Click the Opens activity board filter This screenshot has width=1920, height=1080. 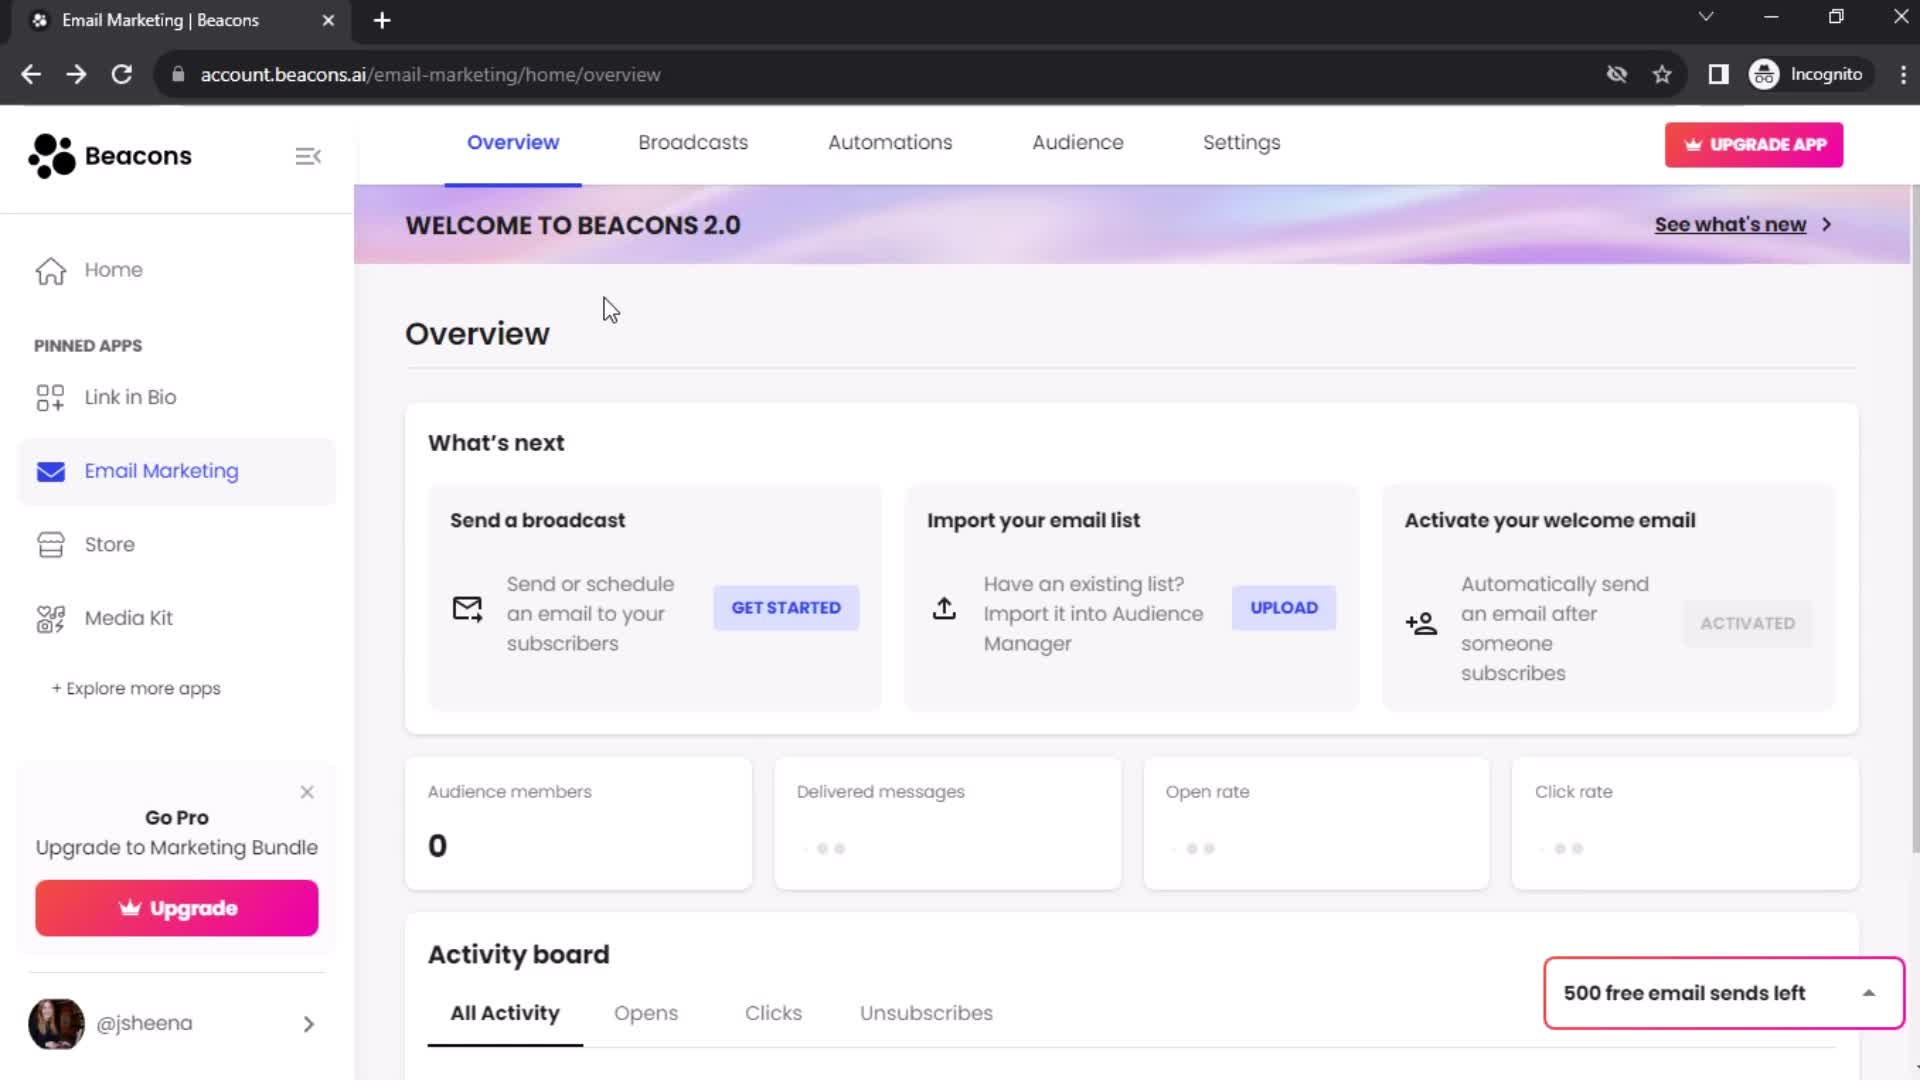[646, 1013]
